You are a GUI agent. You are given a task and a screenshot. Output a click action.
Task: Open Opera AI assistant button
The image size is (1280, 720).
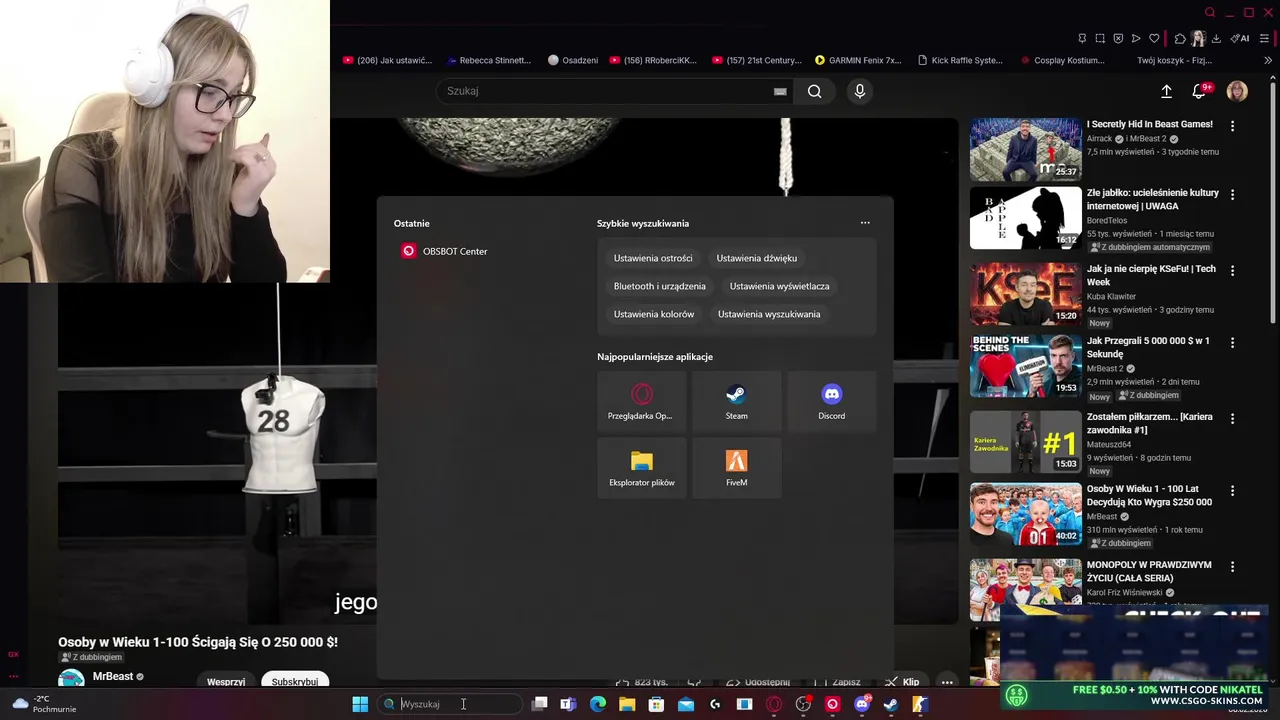[1240, 38]
